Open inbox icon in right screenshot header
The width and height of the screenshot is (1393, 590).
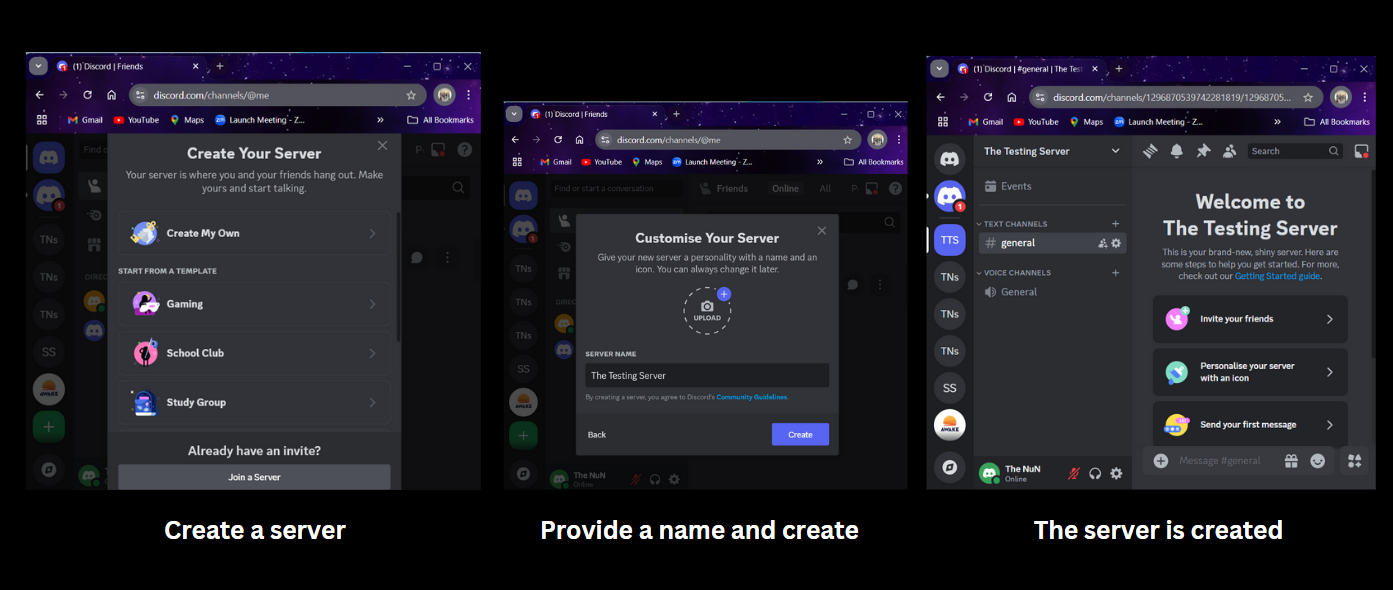pyautogui.click(x=1361, y=151)
